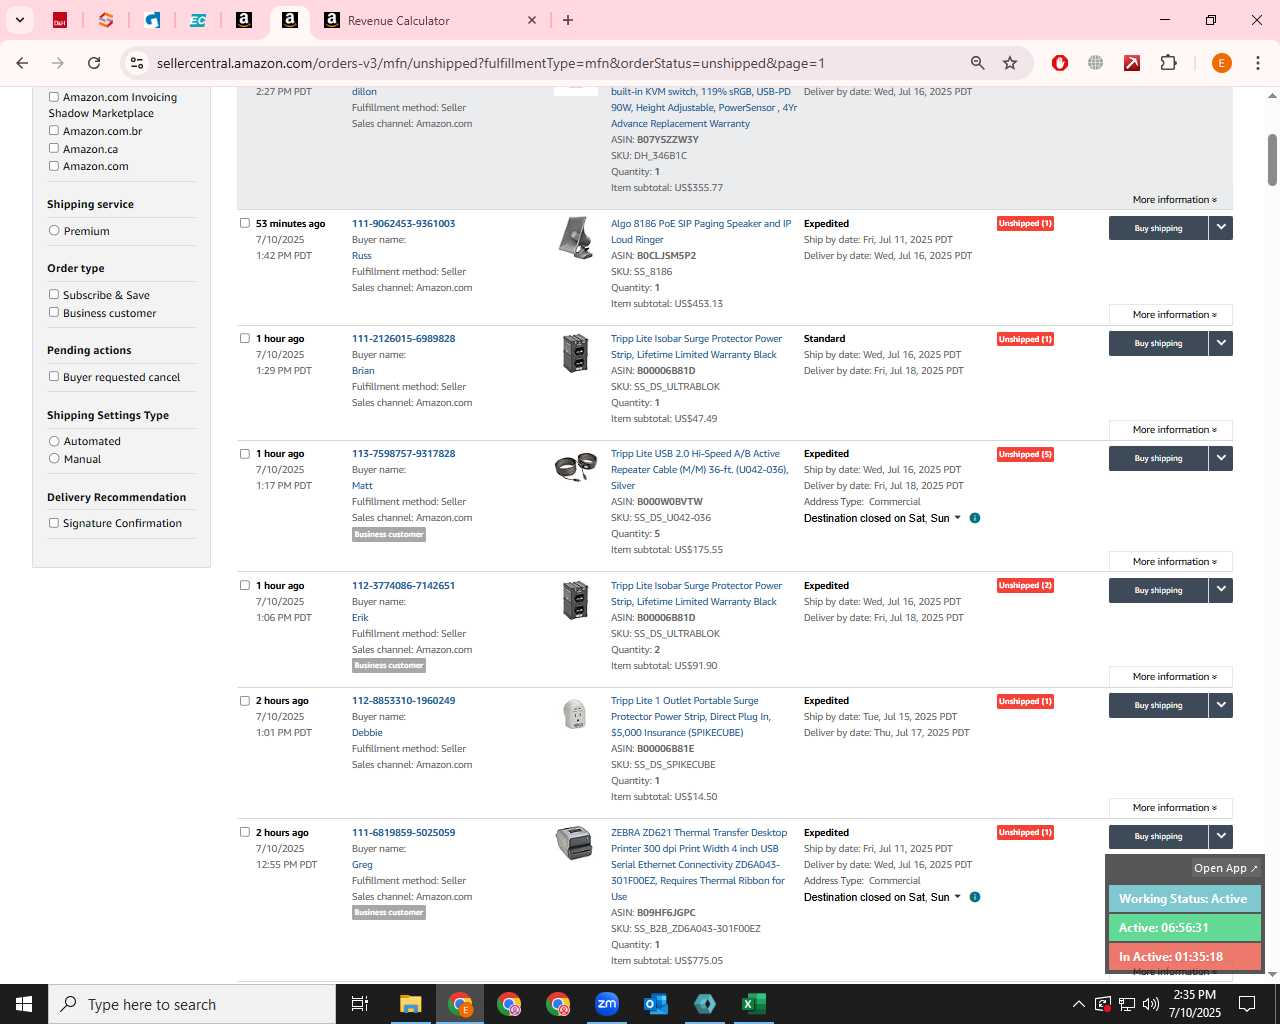Open the Windows Start menu
The image size is (1280, 1024).
[24, 1004]
